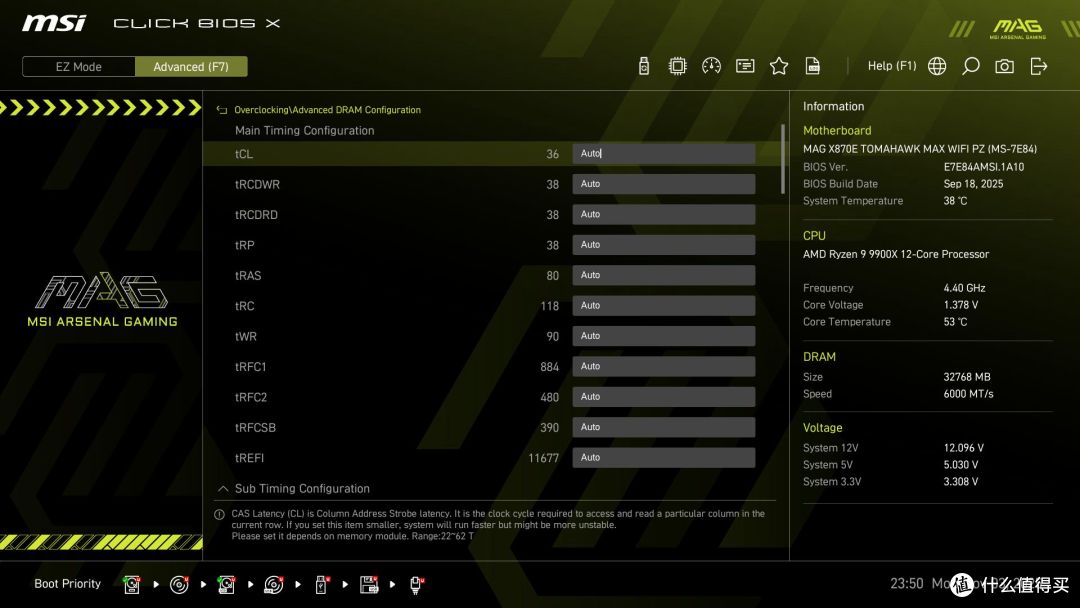Switch to Advanced (F7) tab

191,67
